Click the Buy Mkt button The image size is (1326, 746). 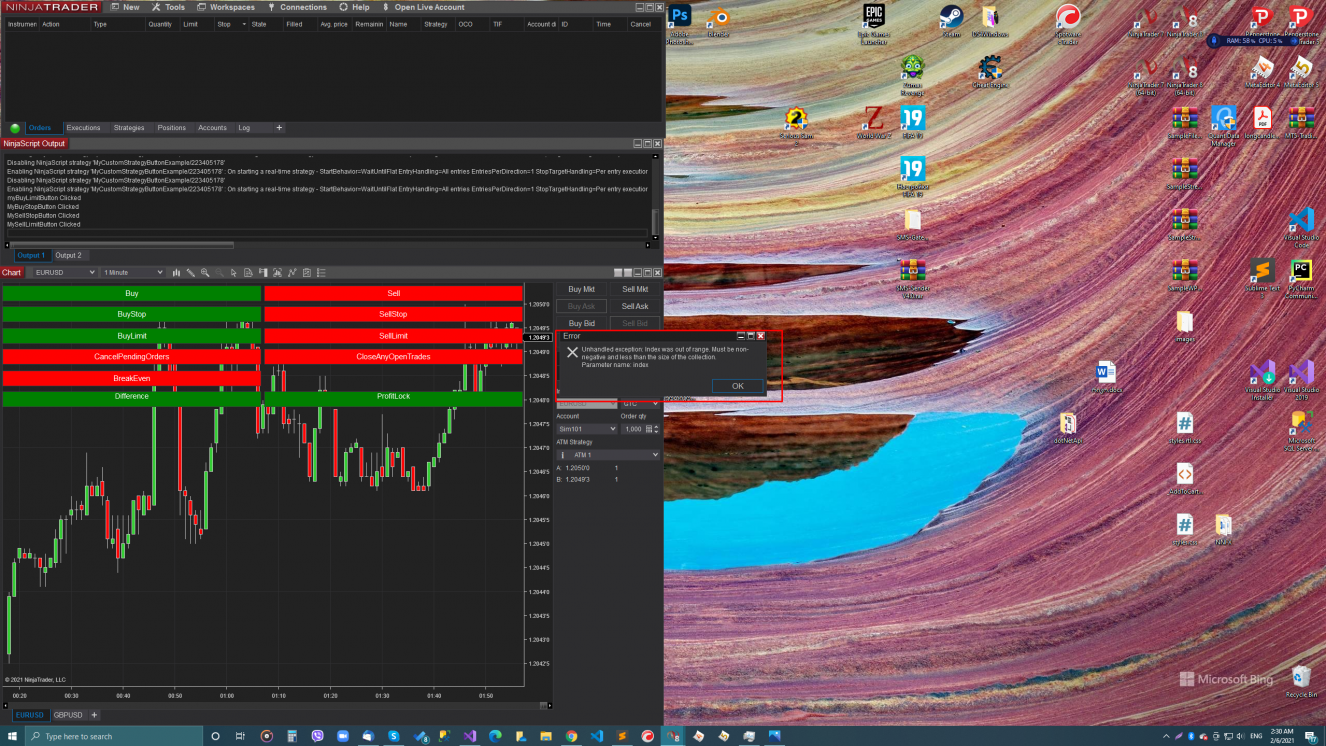tap(582, 289)
